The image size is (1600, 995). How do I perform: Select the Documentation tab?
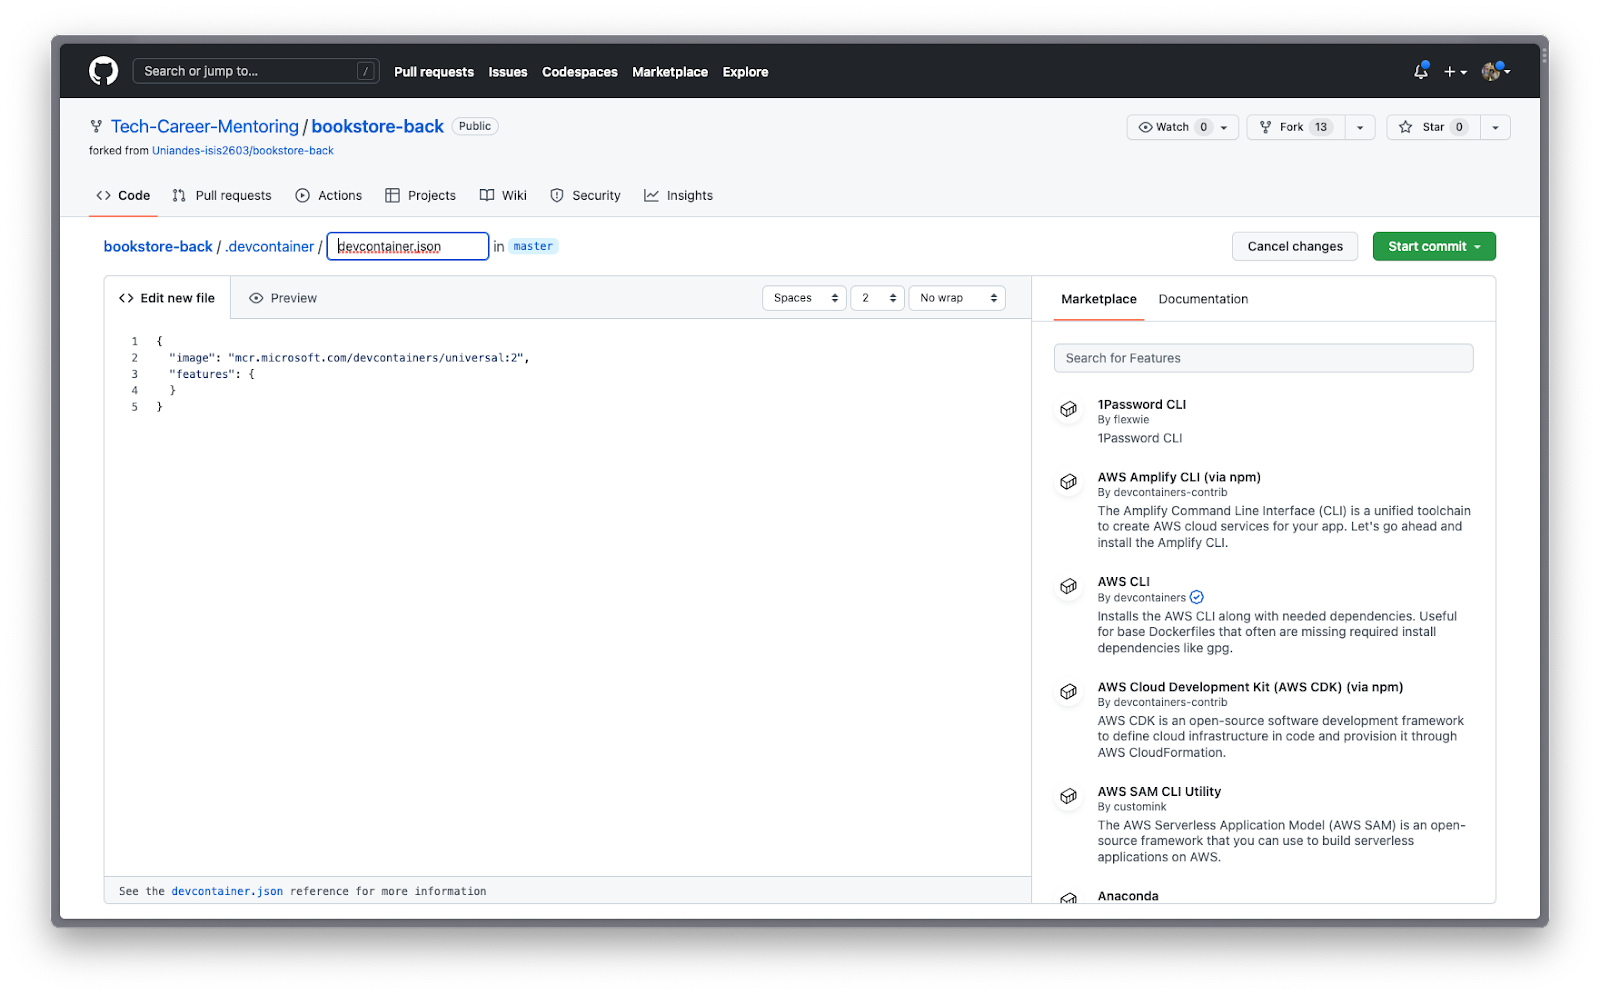1203,299
